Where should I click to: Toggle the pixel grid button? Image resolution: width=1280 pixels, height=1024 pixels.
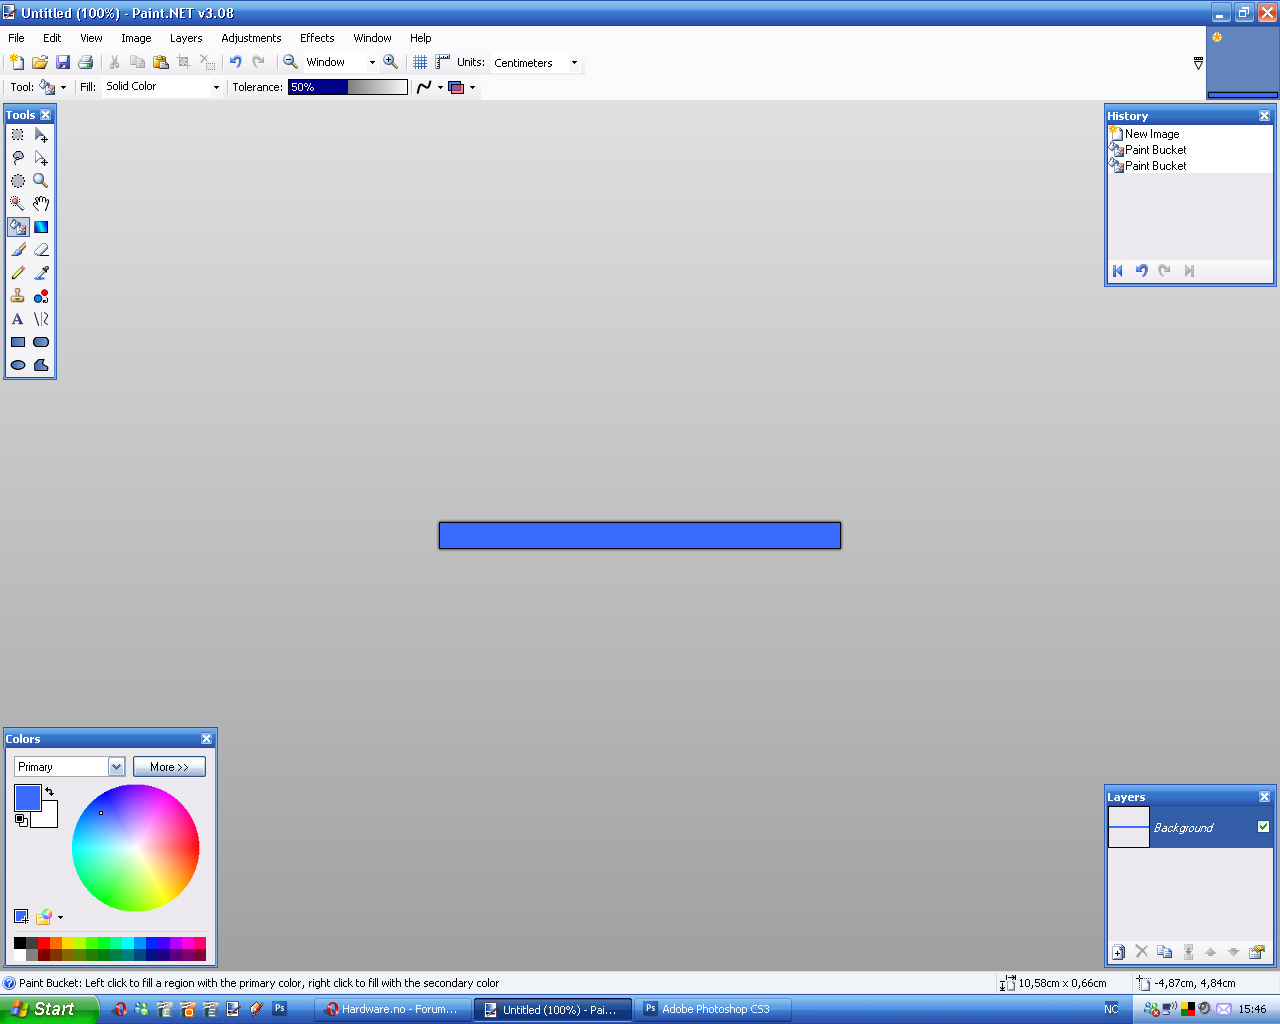pyautogui.click(x=420, y=62)
